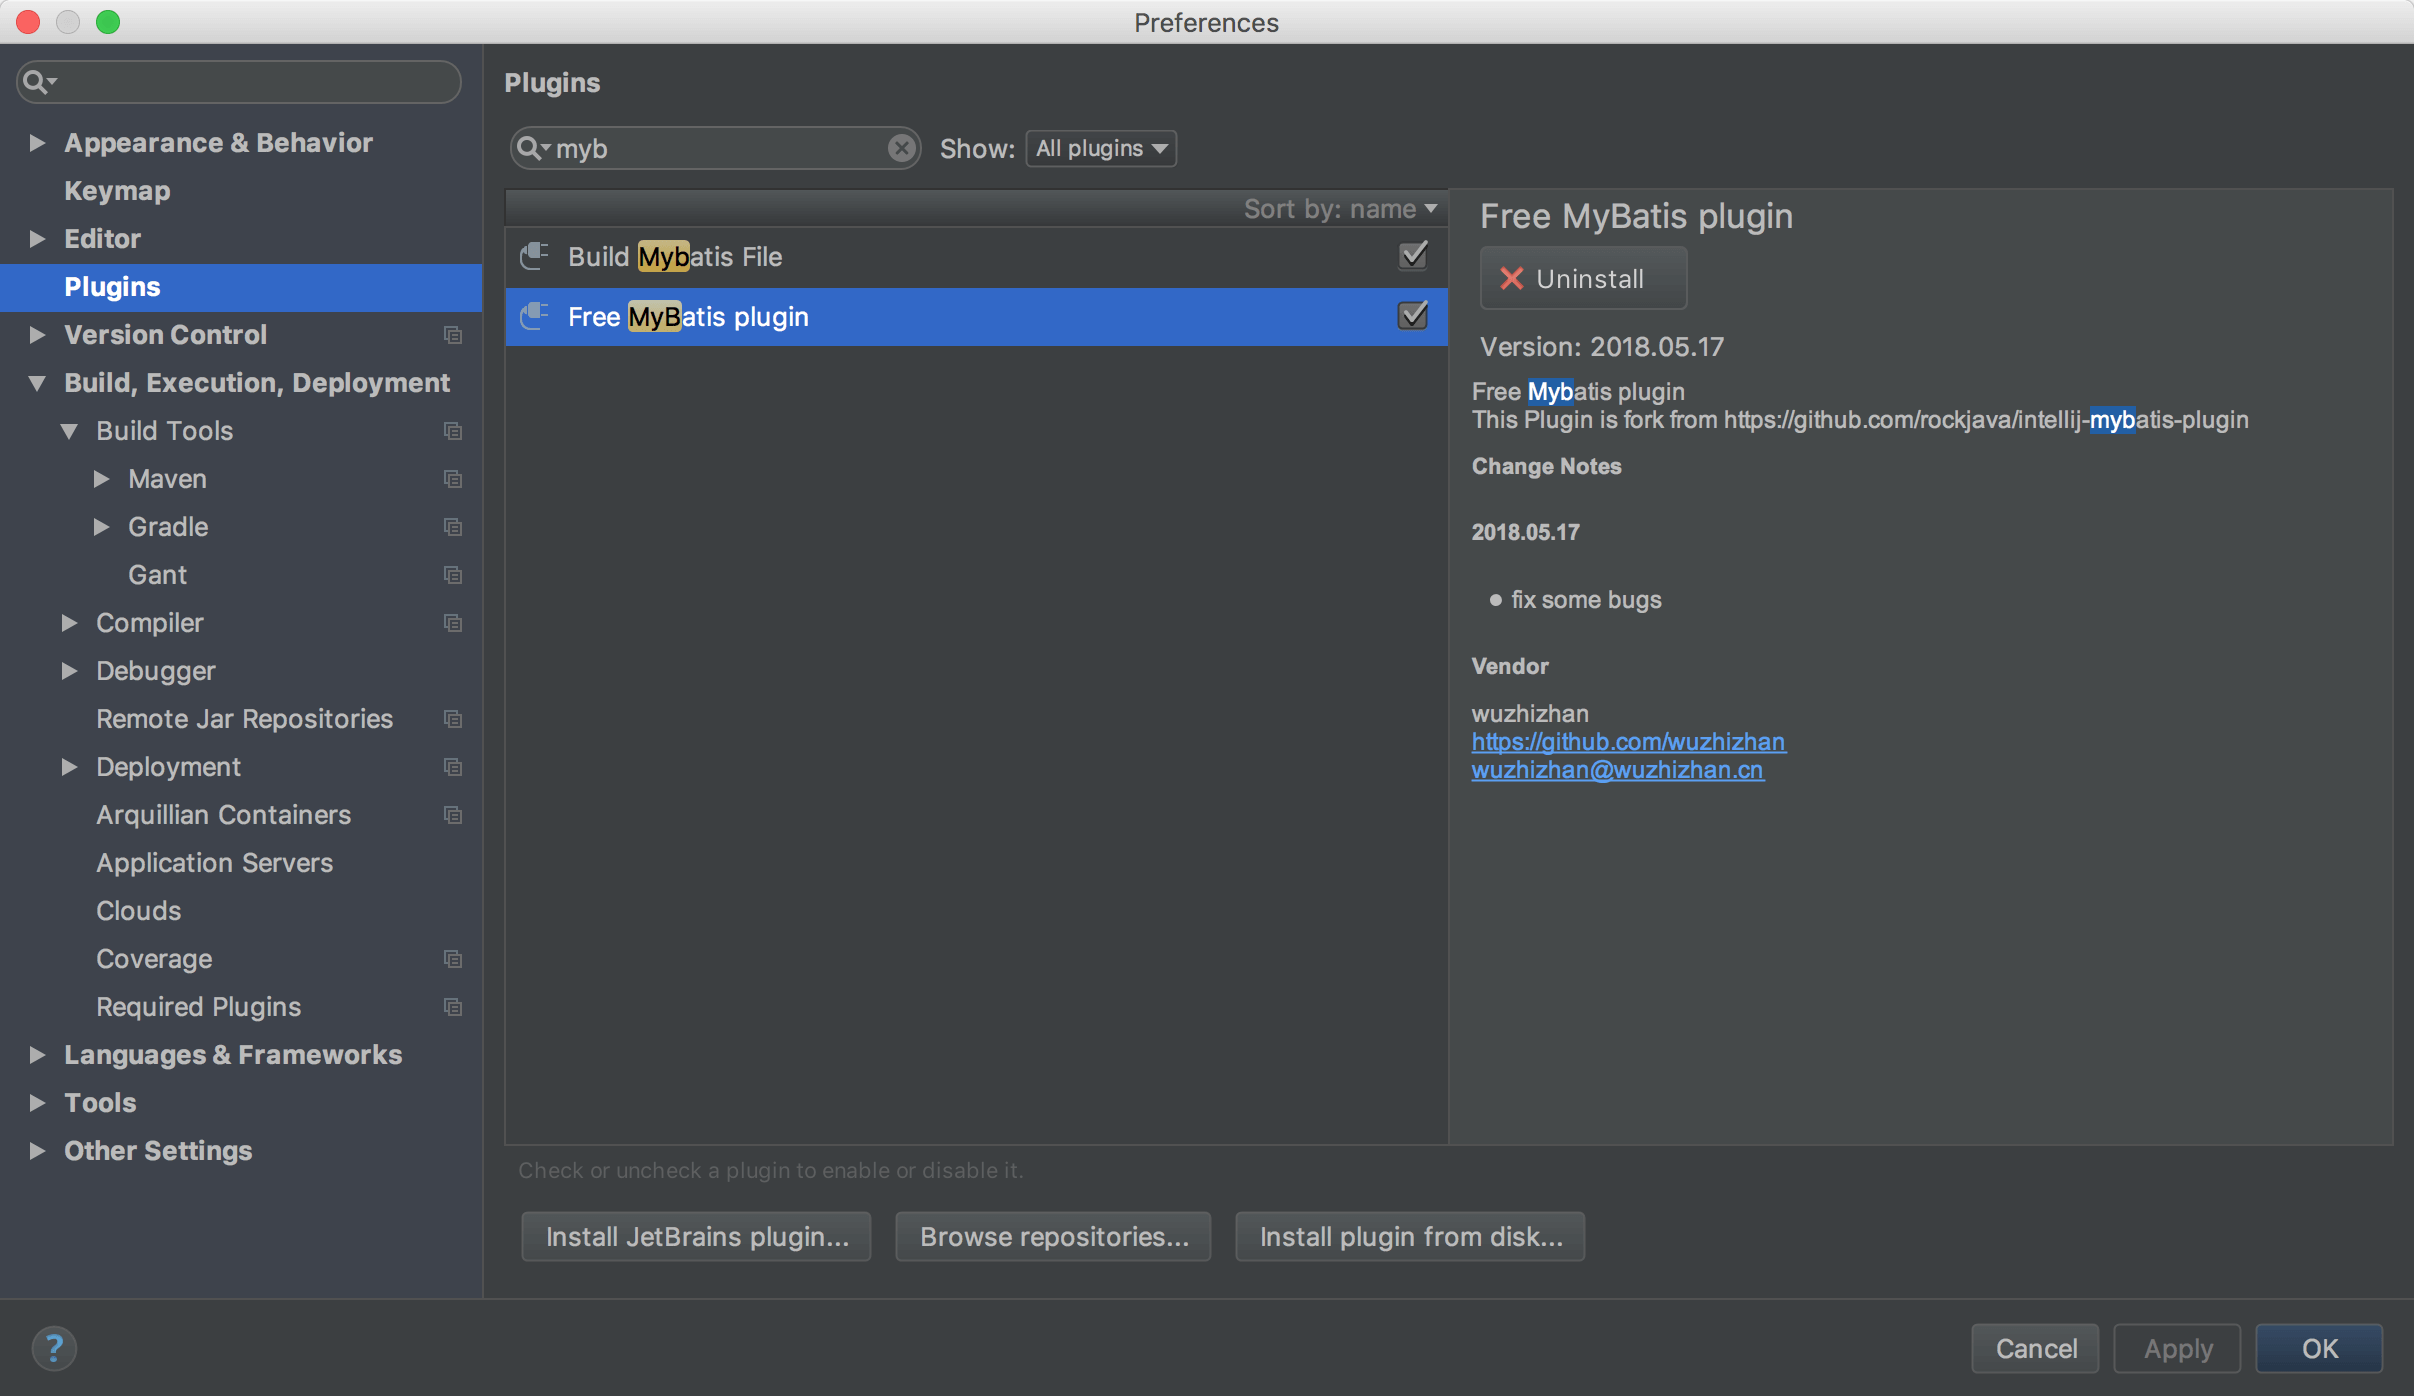Screen dimensions: 2414x1396
Task: Expand the Maven node
Action: (101, 479)
